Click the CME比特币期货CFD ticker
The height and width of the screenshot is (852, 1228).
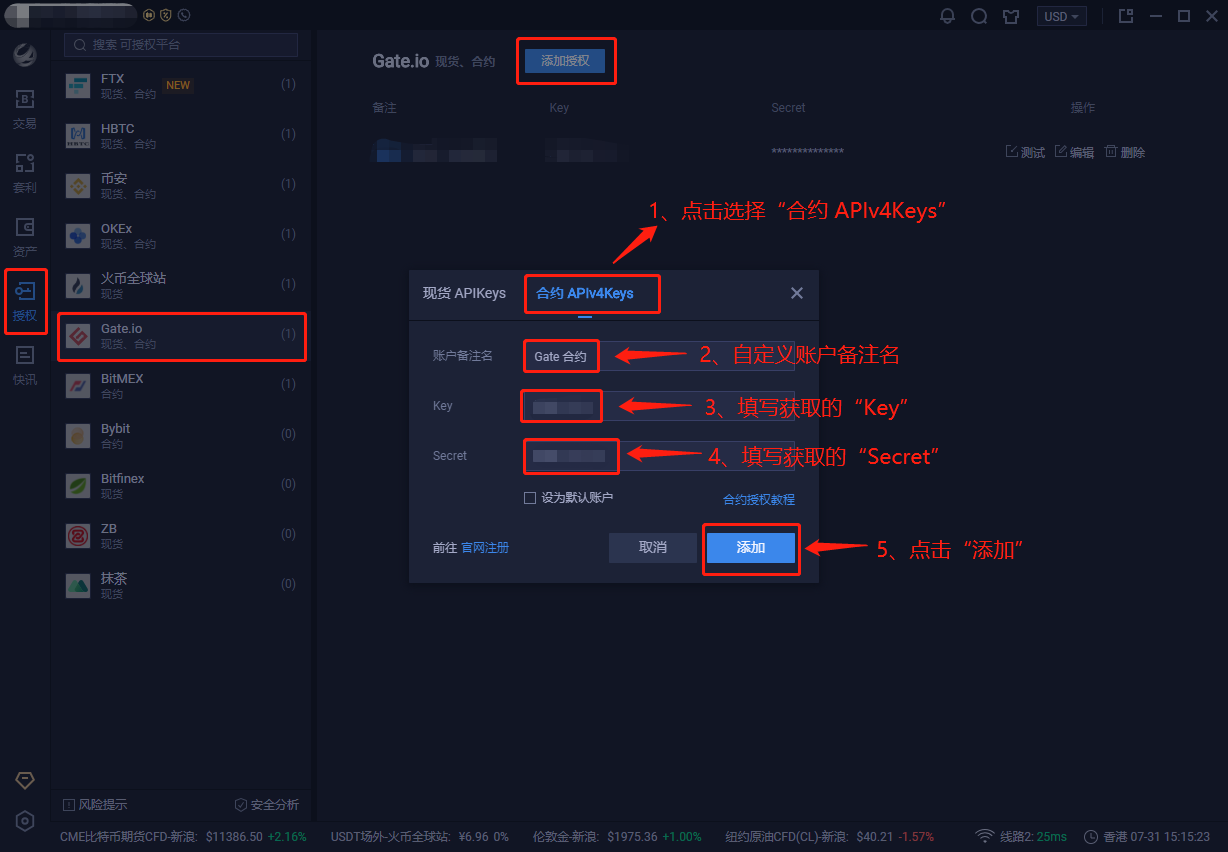click(x=183, y=836)
